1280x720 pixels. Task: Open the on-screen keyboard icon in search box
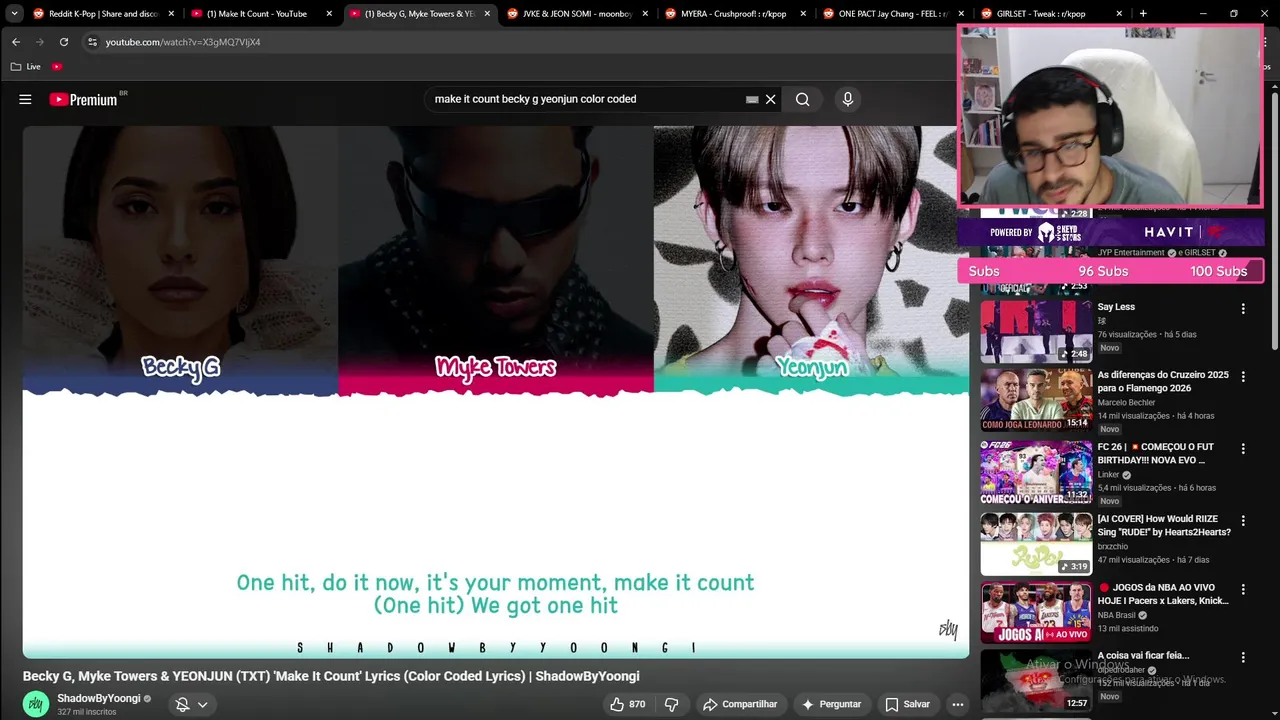click(752, 99)
